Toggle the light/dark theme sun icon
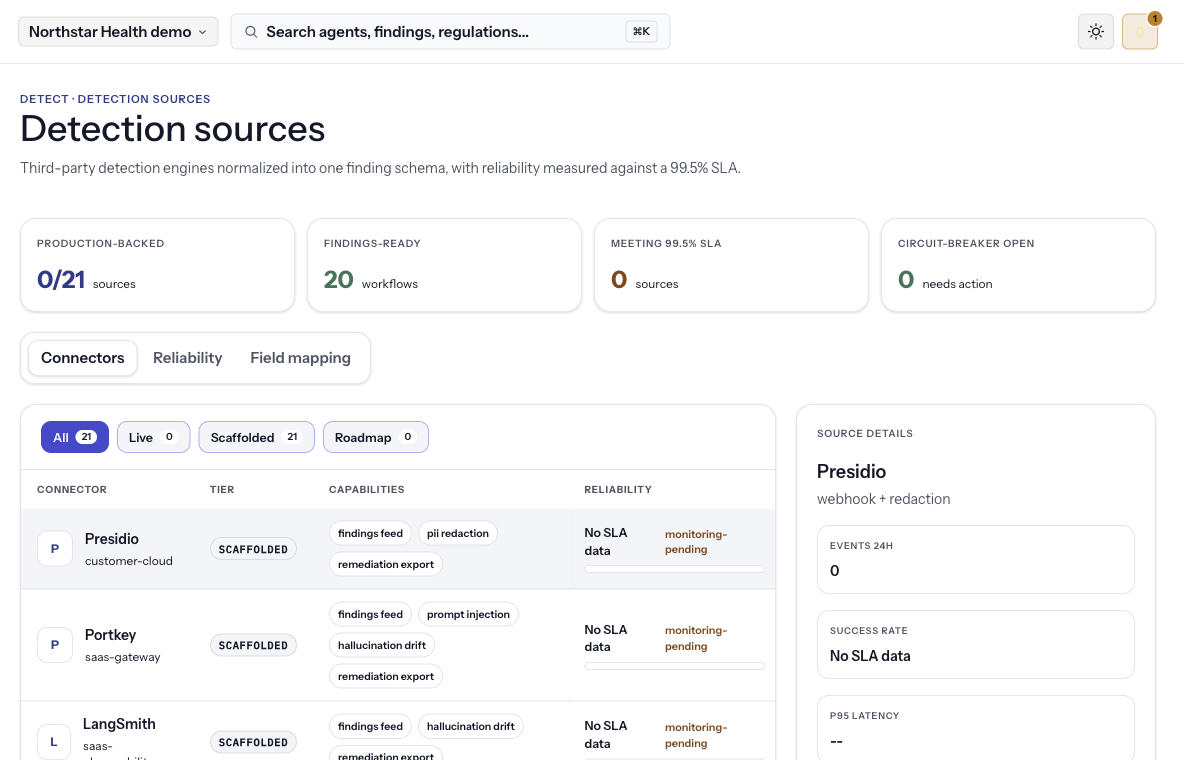Image resolution: width=1184 pixels, height=760 pixels. point(1096,32)
